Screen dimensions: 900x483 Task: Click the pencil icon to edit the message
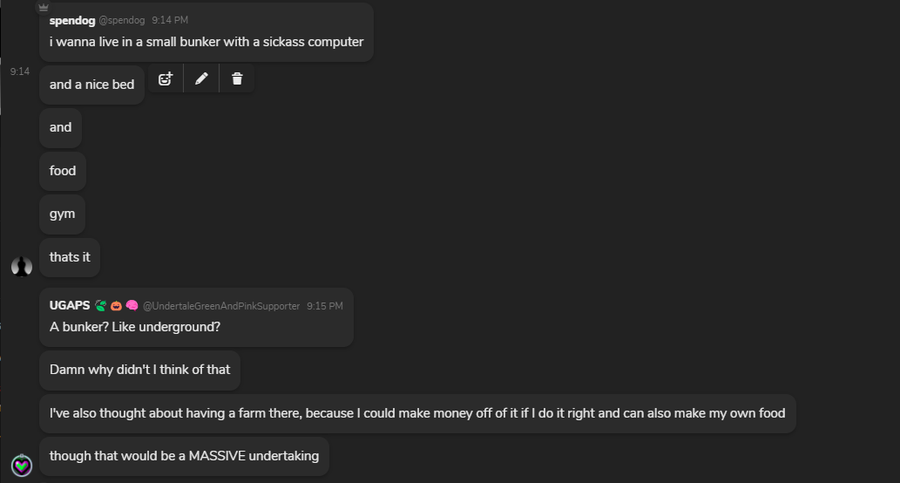(x=201, y=79)
